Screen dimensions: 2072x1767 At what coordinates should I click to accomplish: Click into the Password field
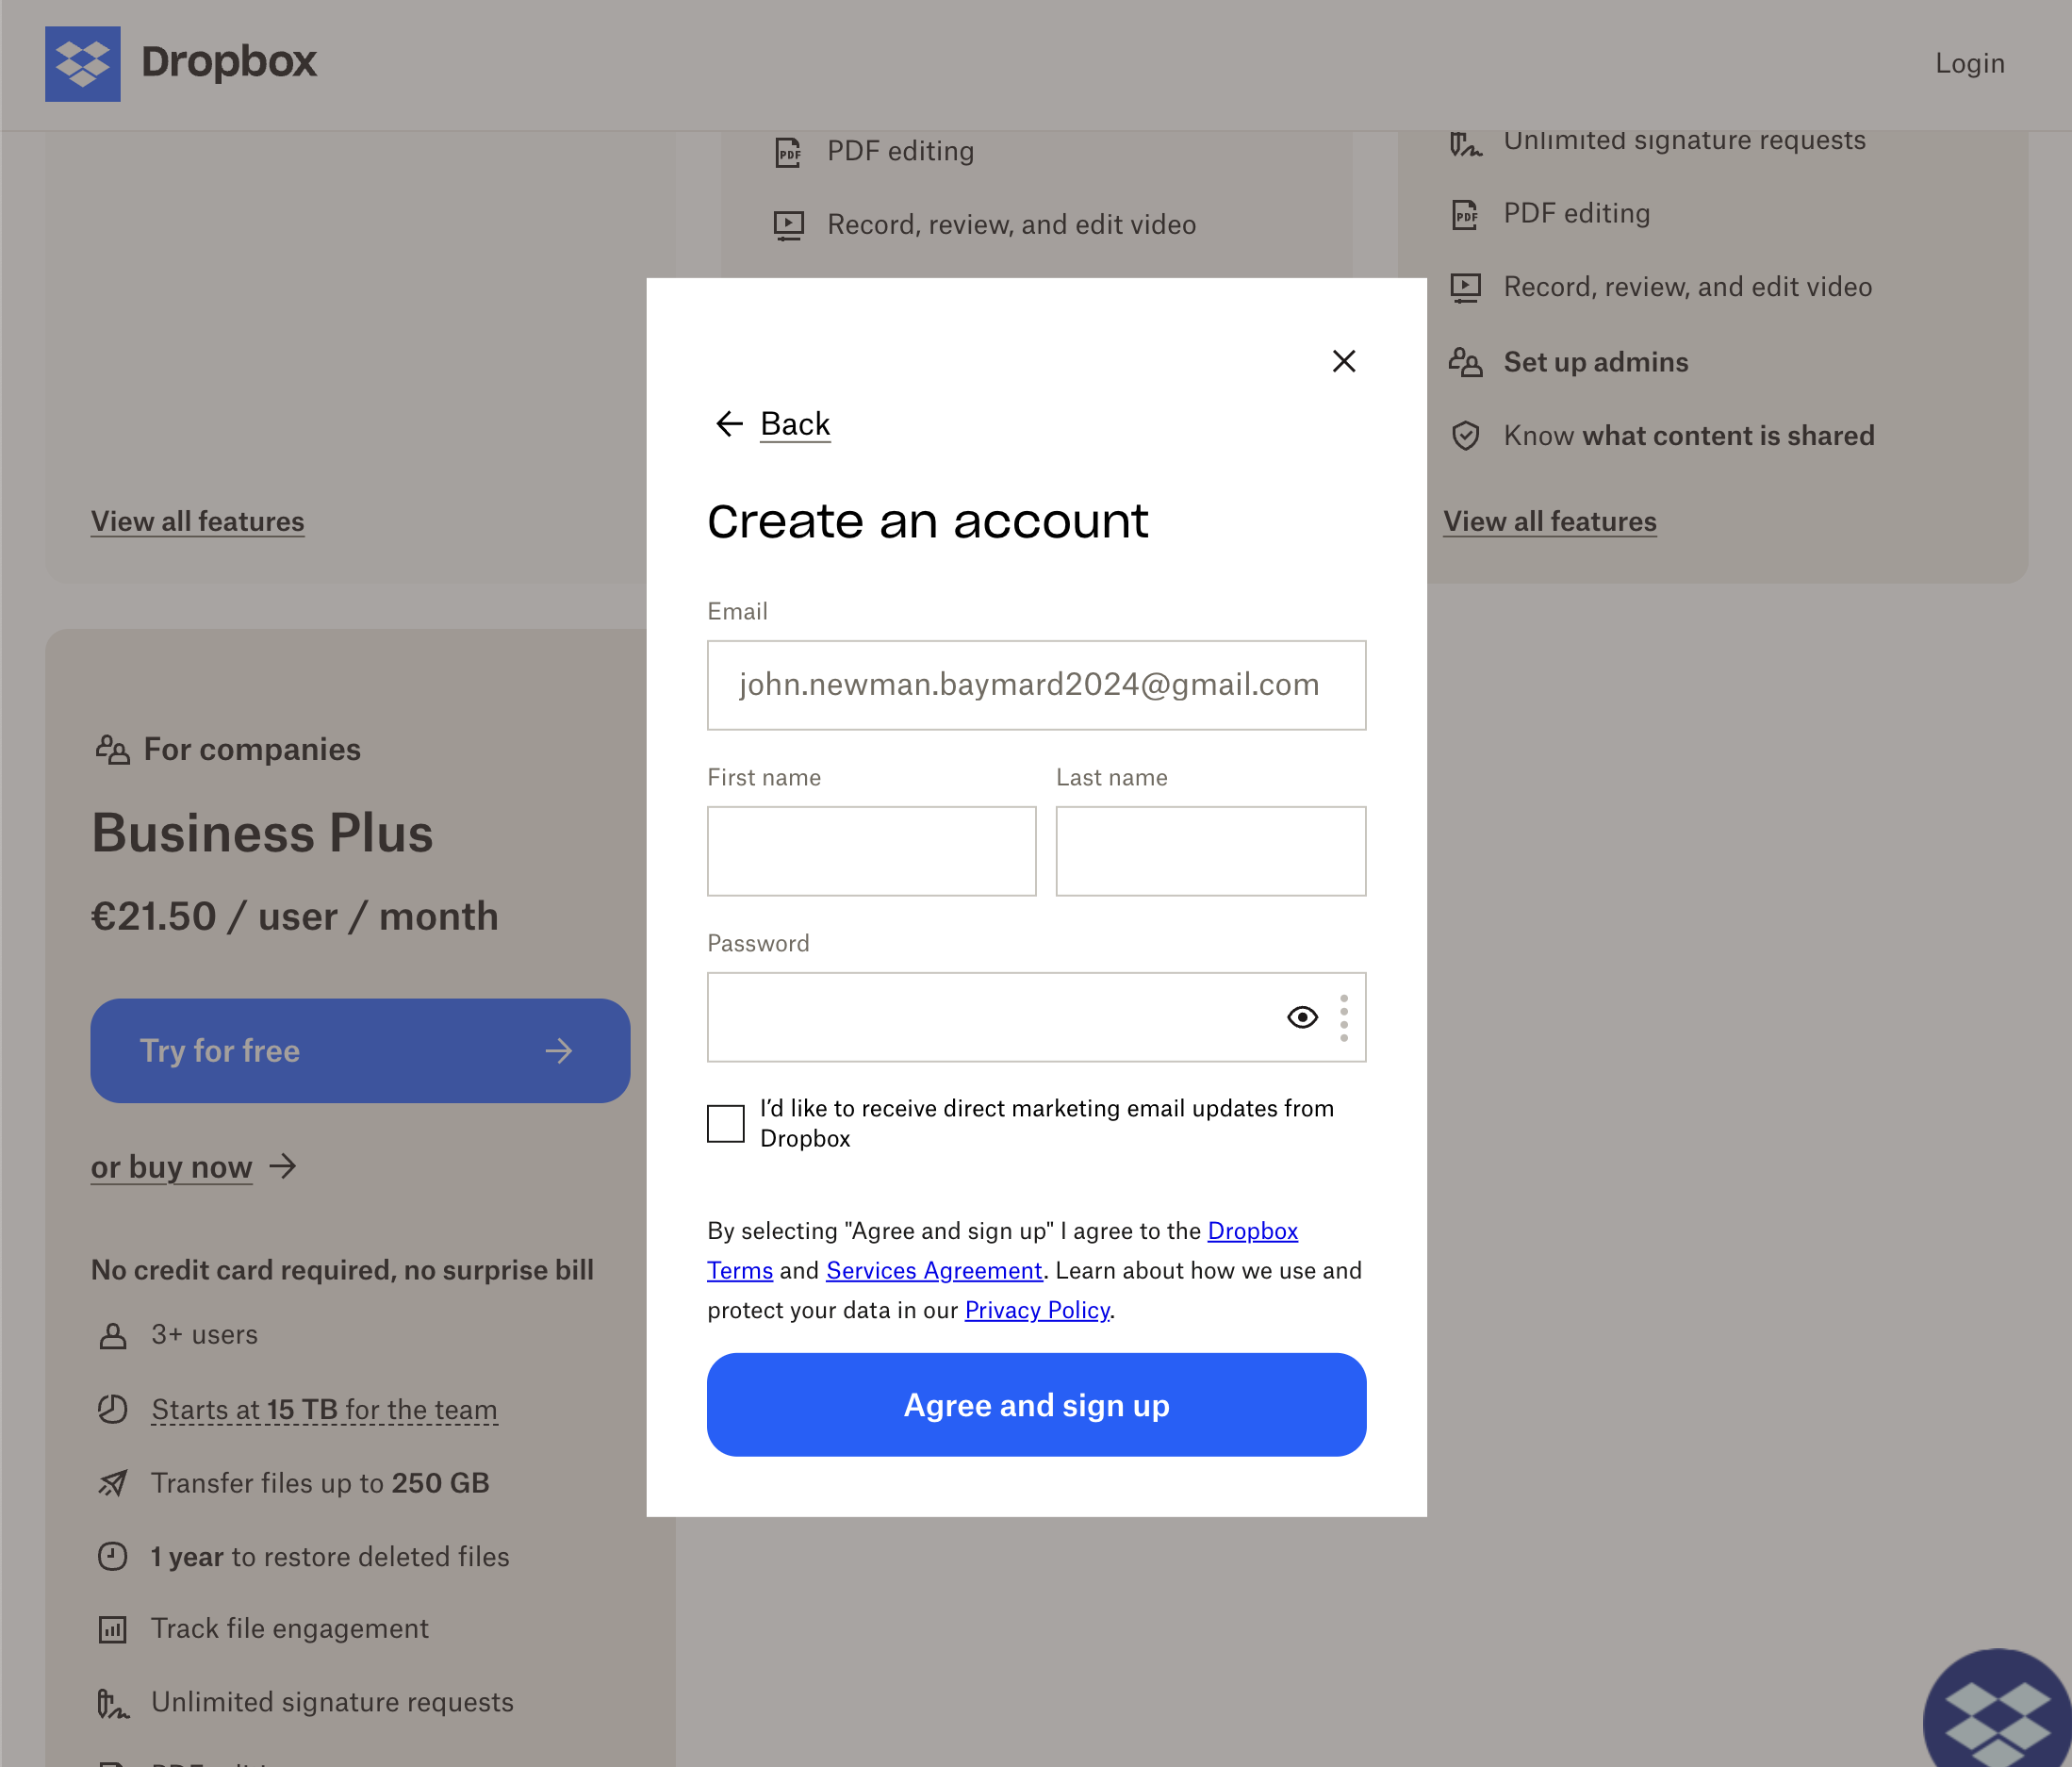coord(990,1017)
